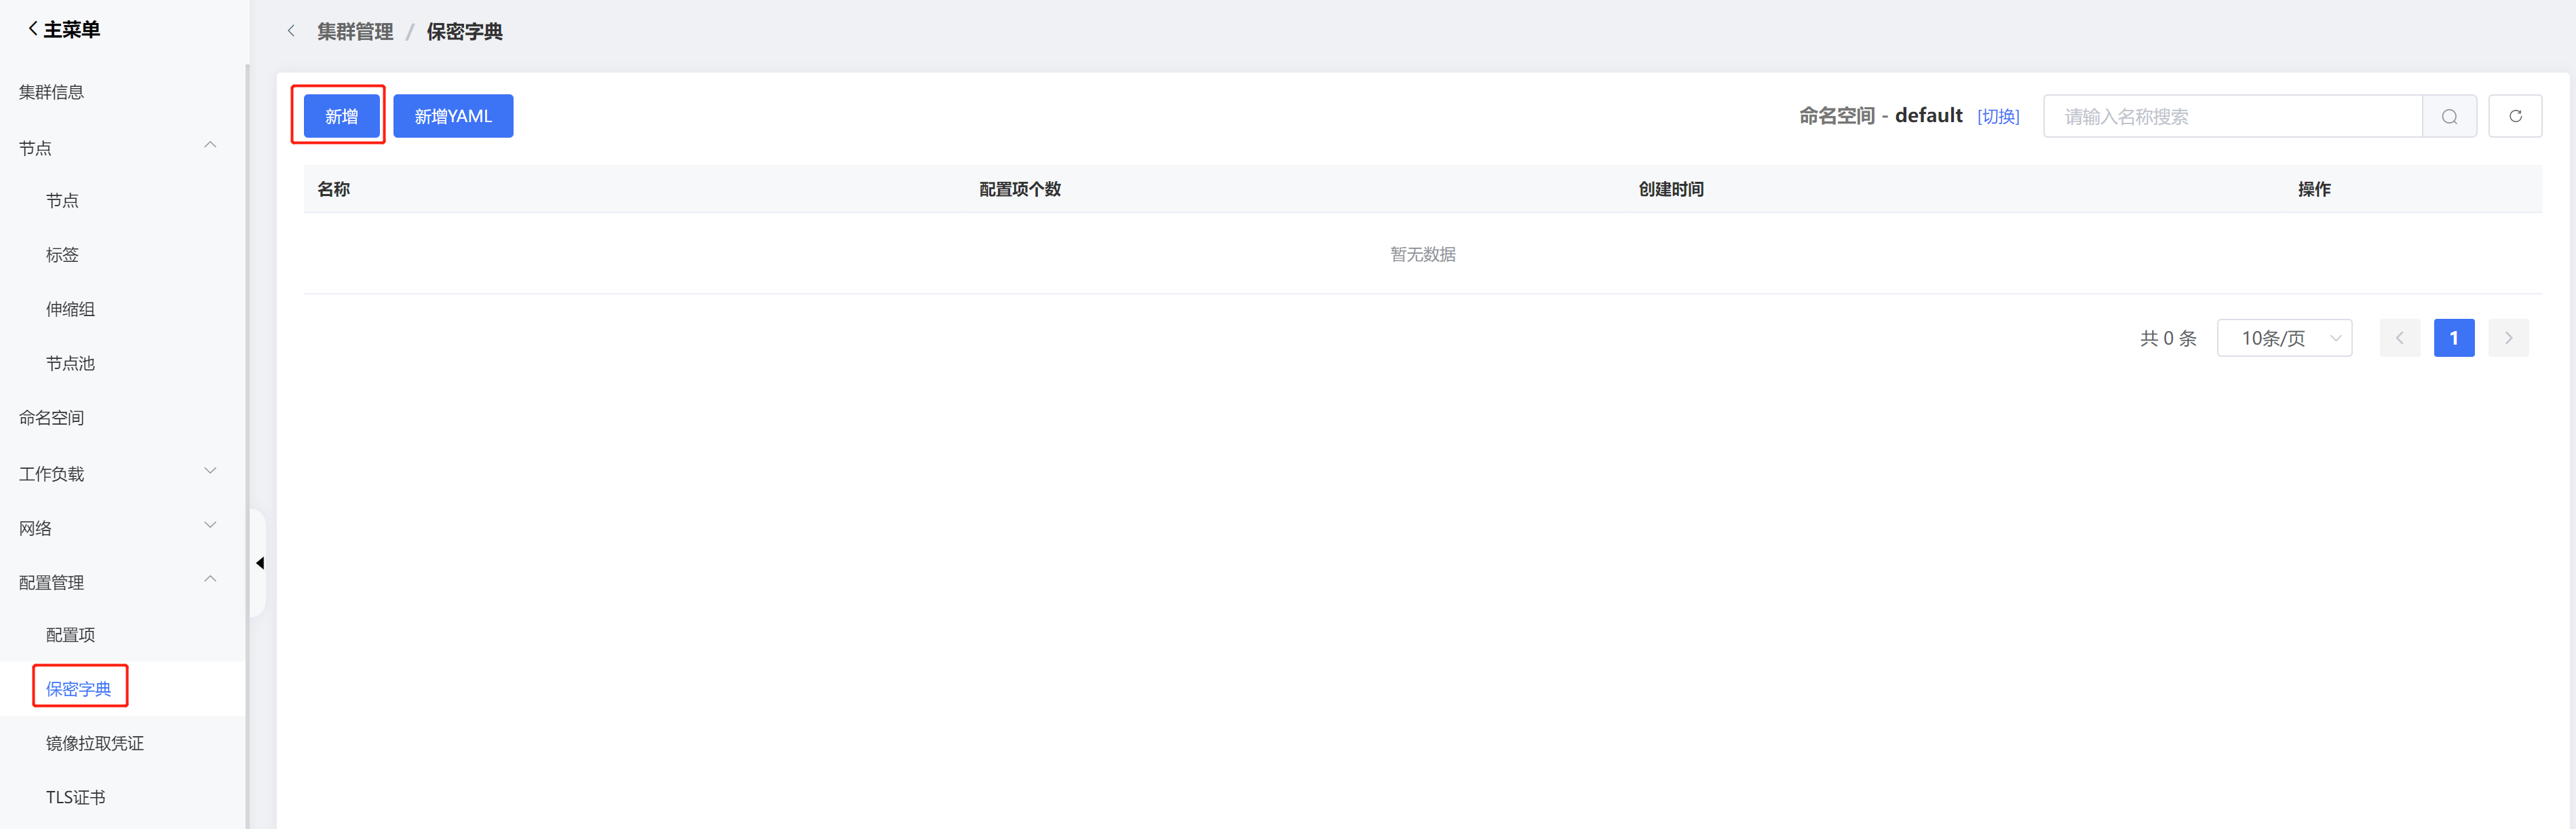The width and height of the screenshot is (2576, 829).
Task: Go to previous page arrow
Action: pyautogui.click(x=2399, y=338)
